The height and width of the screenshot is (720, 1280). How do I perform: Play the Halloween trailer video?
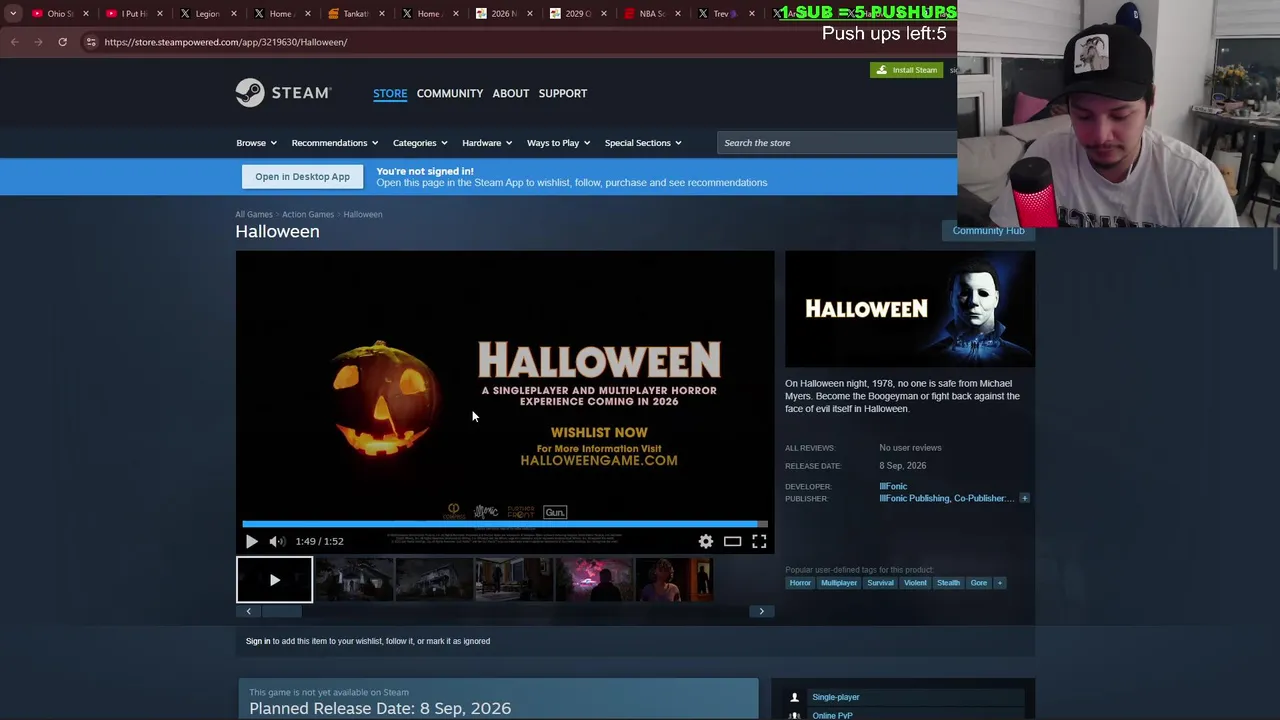coord(251,541)
